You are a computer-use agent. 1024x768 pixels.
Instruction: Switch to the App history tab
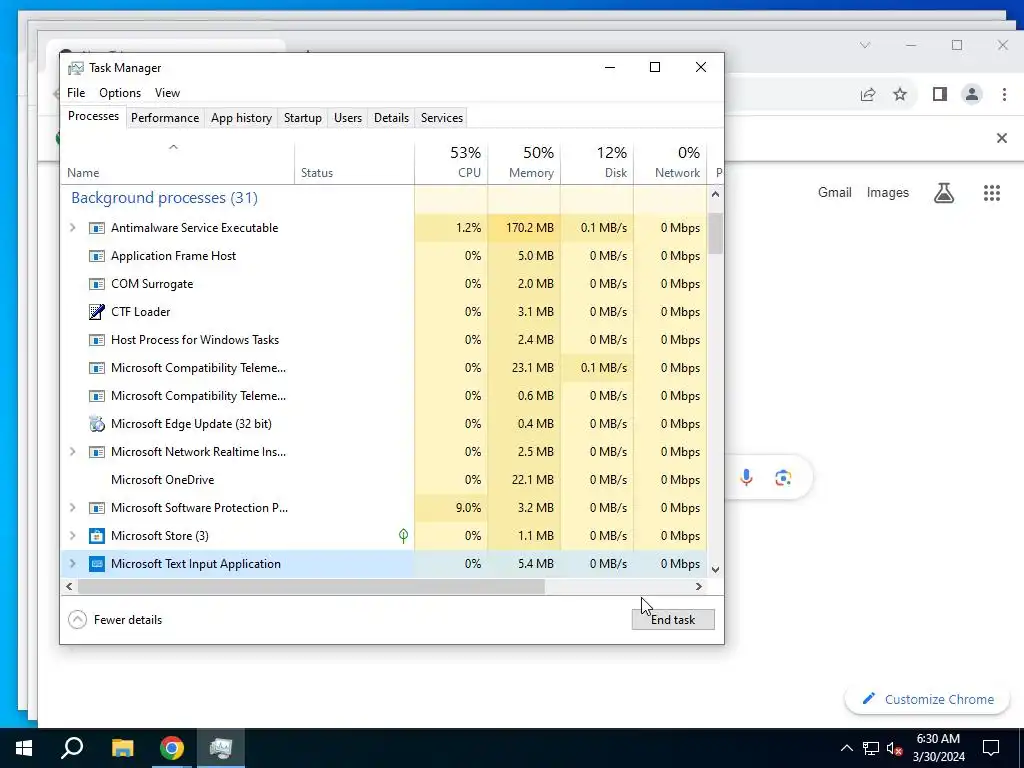tap(241, 118)
